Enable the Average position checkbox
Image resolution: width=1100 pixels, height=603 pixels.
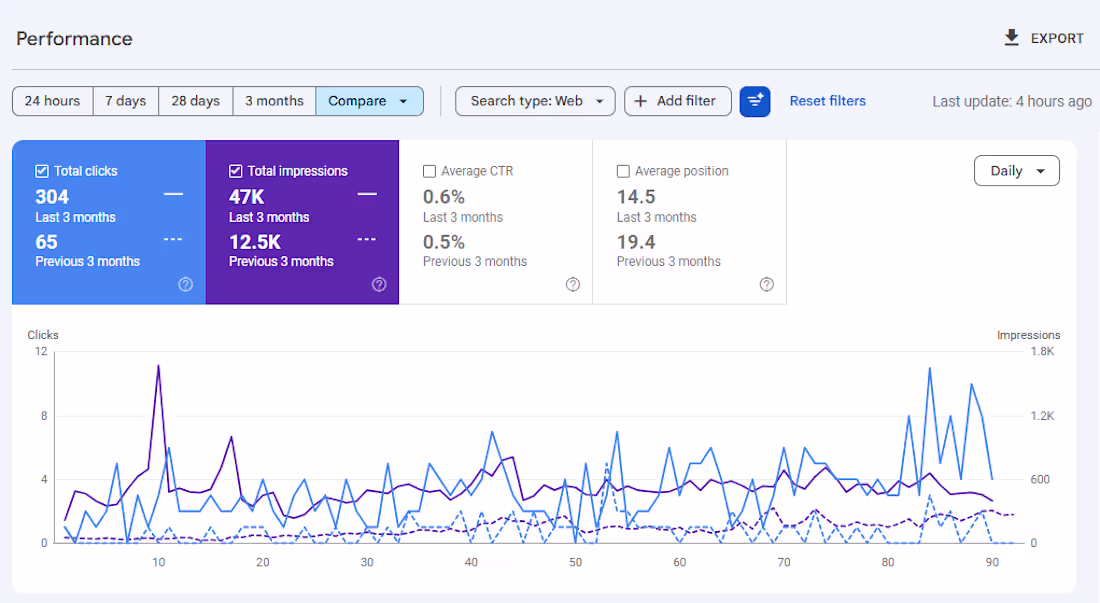624,171
